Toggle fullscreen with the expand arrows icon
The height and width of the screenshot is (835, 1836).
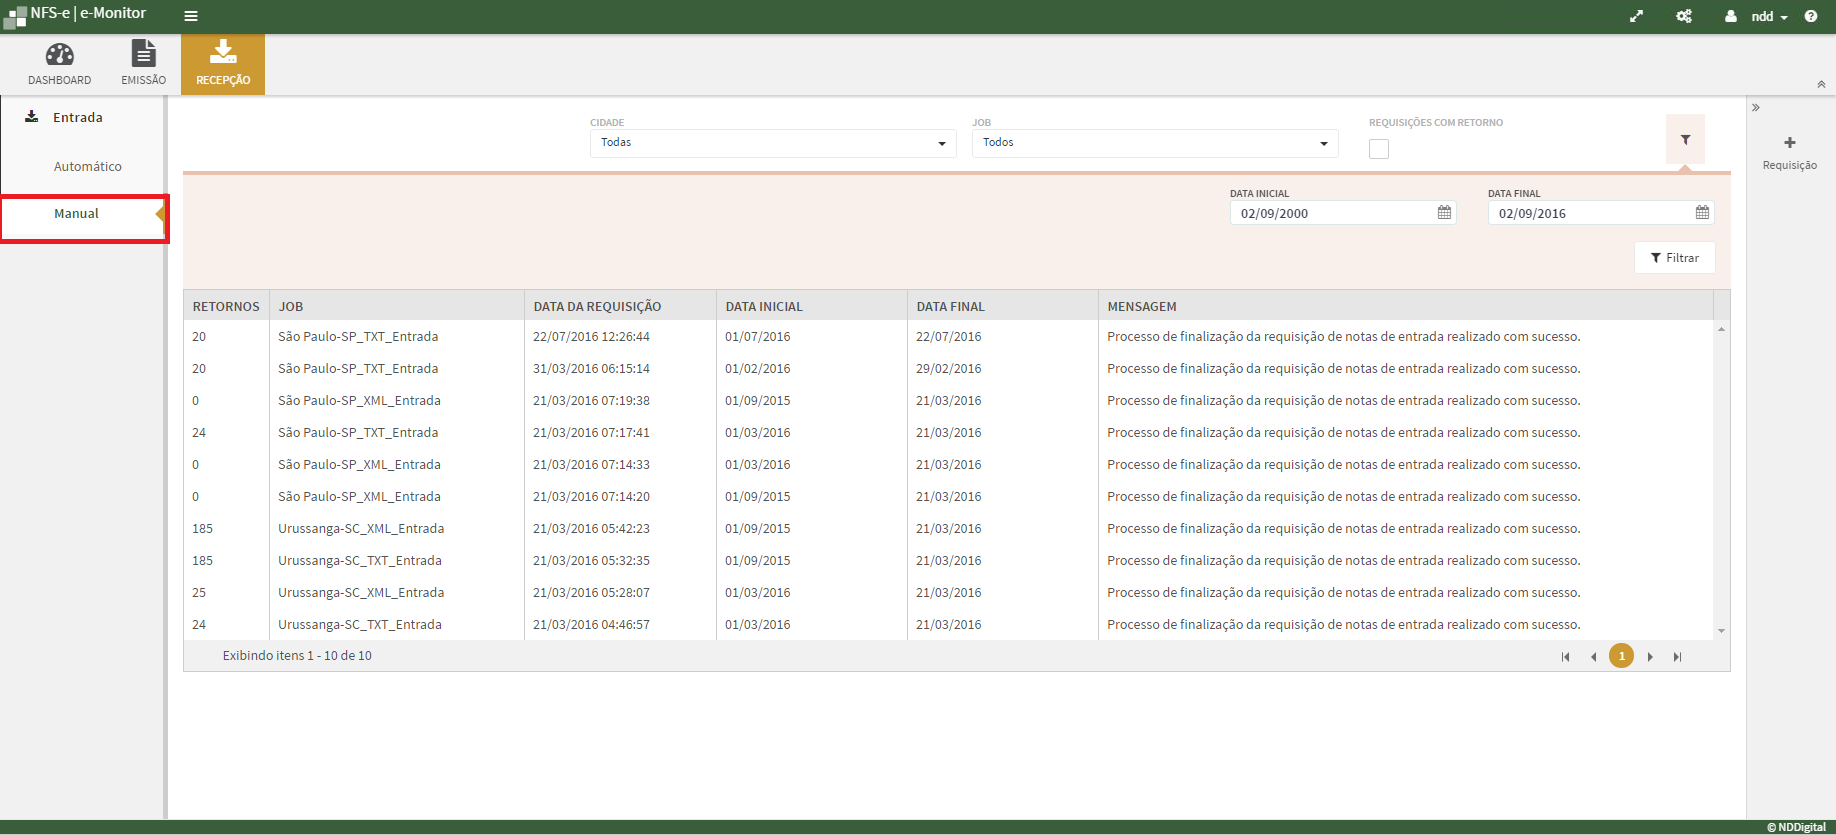coord(1636,16)
